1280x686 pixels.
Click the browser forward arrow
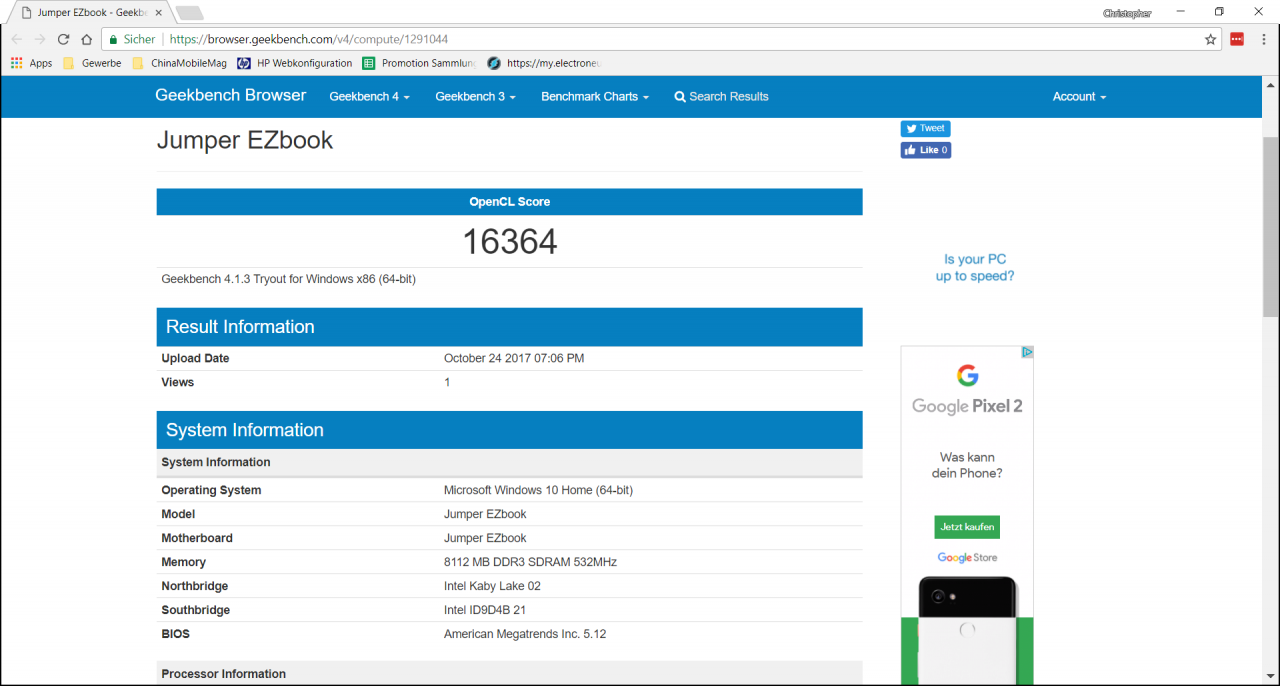(40, 39)
